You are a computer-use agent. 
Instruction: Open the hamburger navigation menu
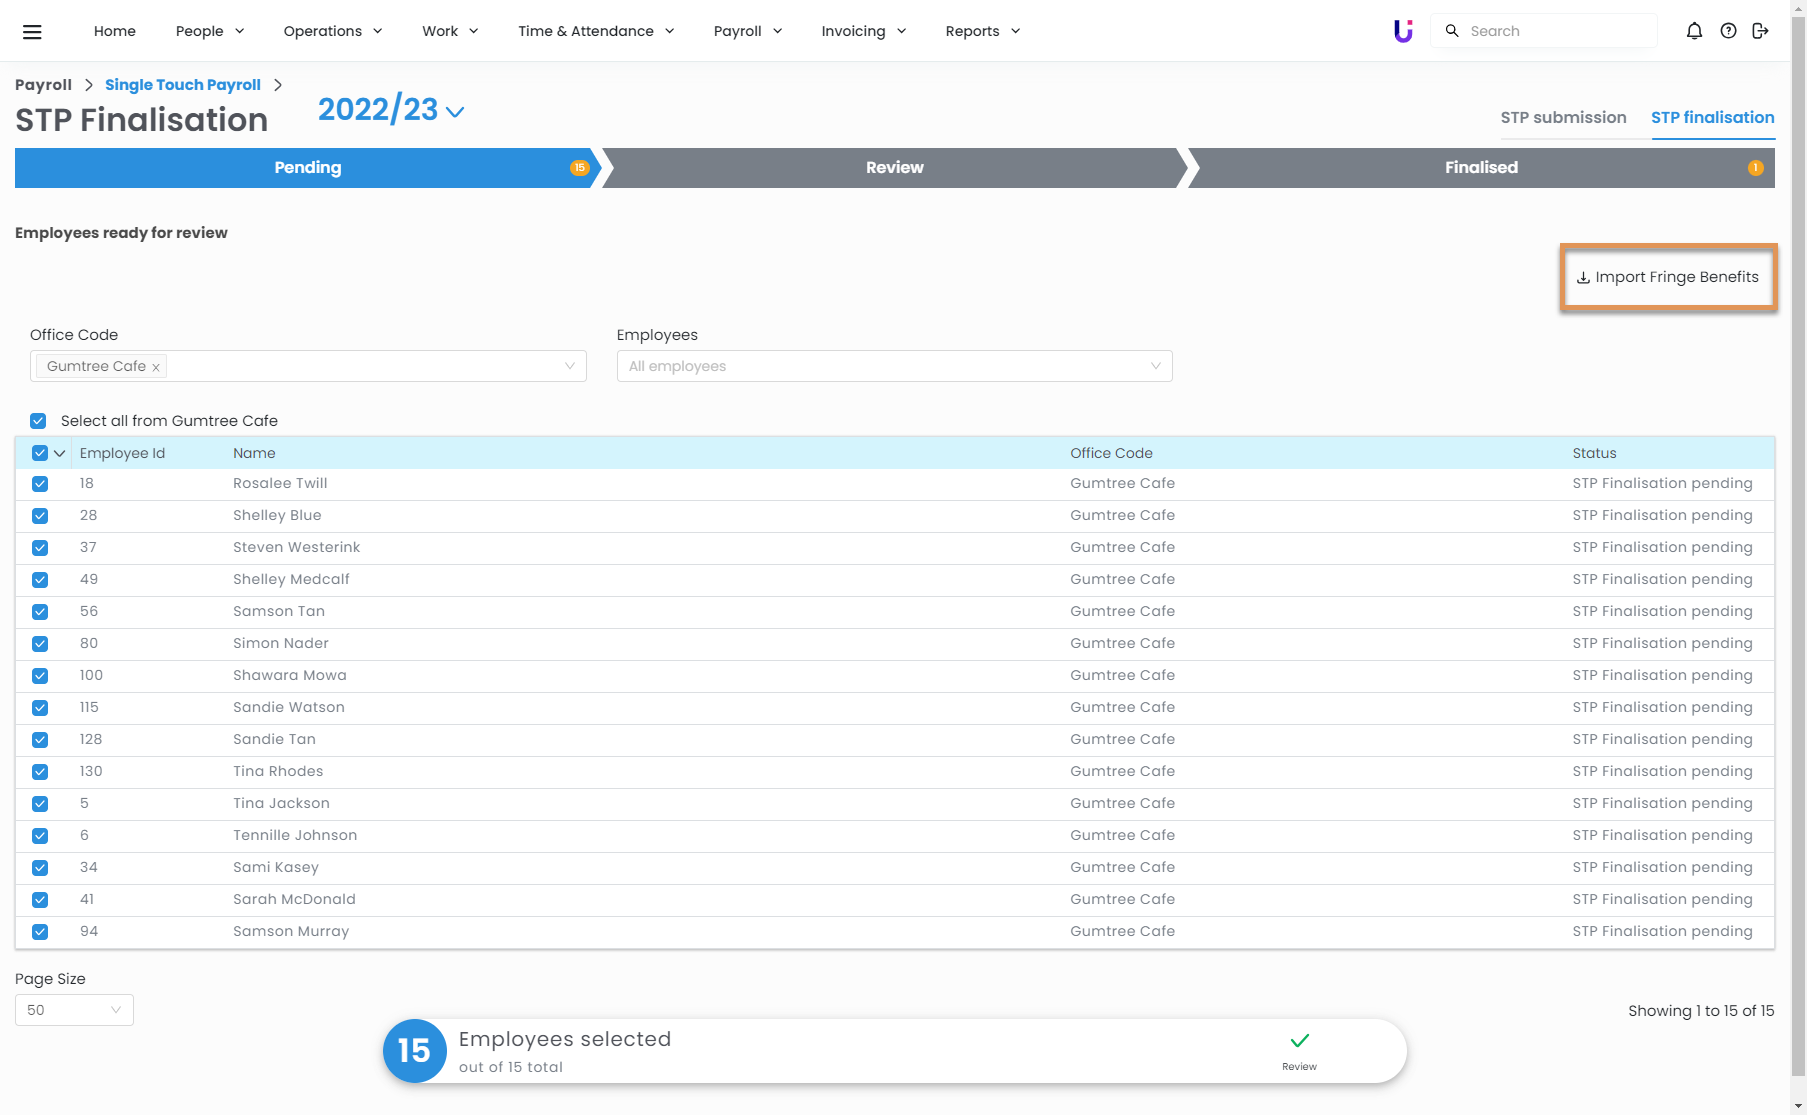tap(32, 32)
